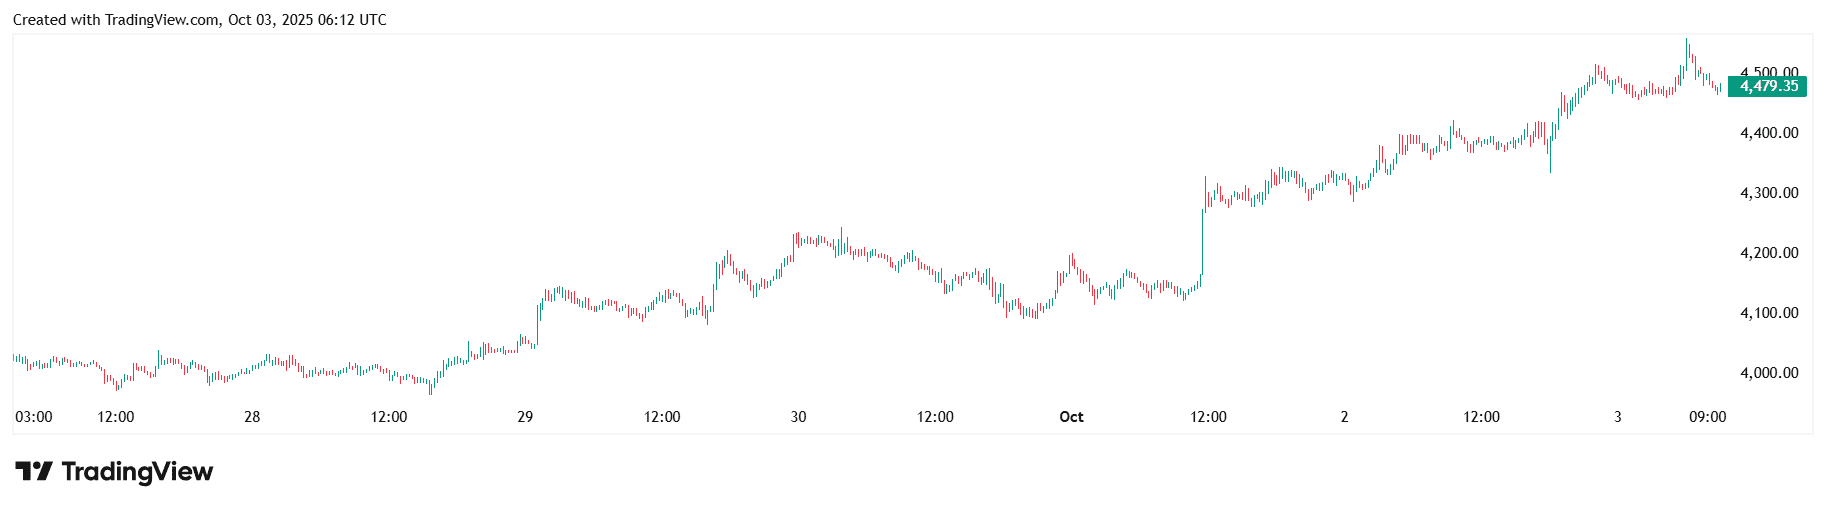The image size is (1826, 509).
Task: Click the highest candle wick on the chart
Action: [1686, 42]
